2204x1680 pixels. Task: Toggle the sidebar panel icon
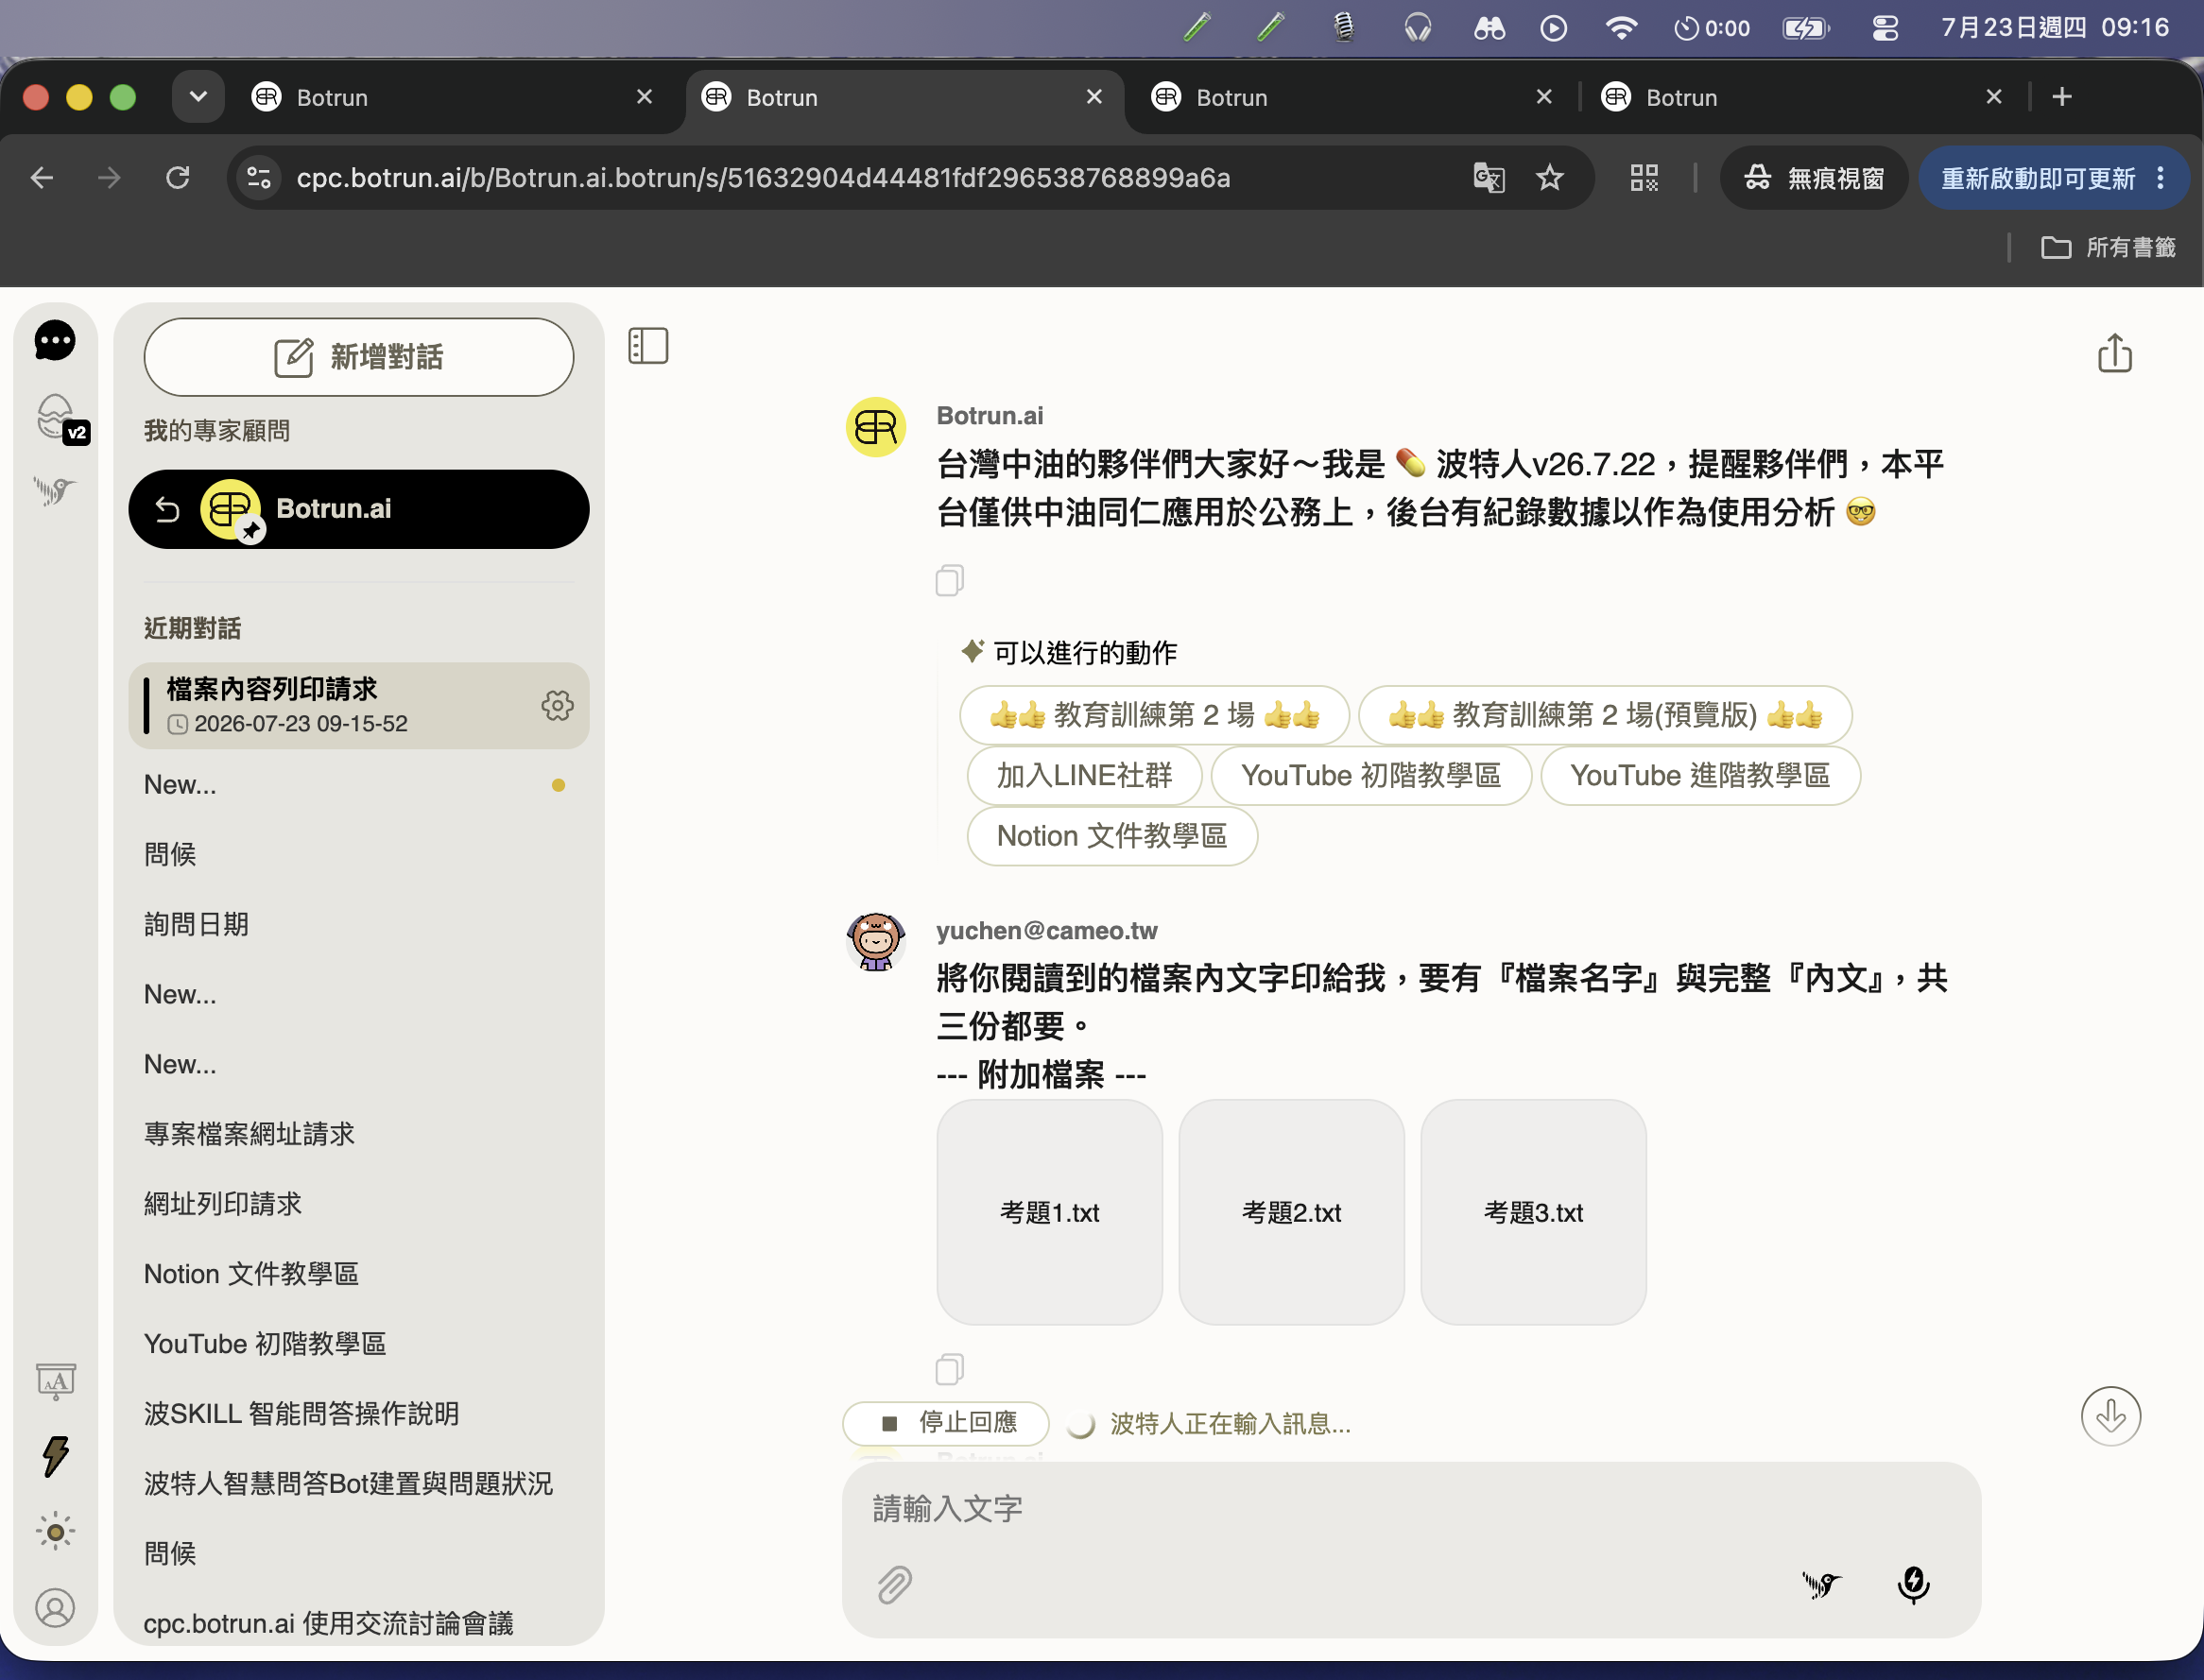[648, 346]
